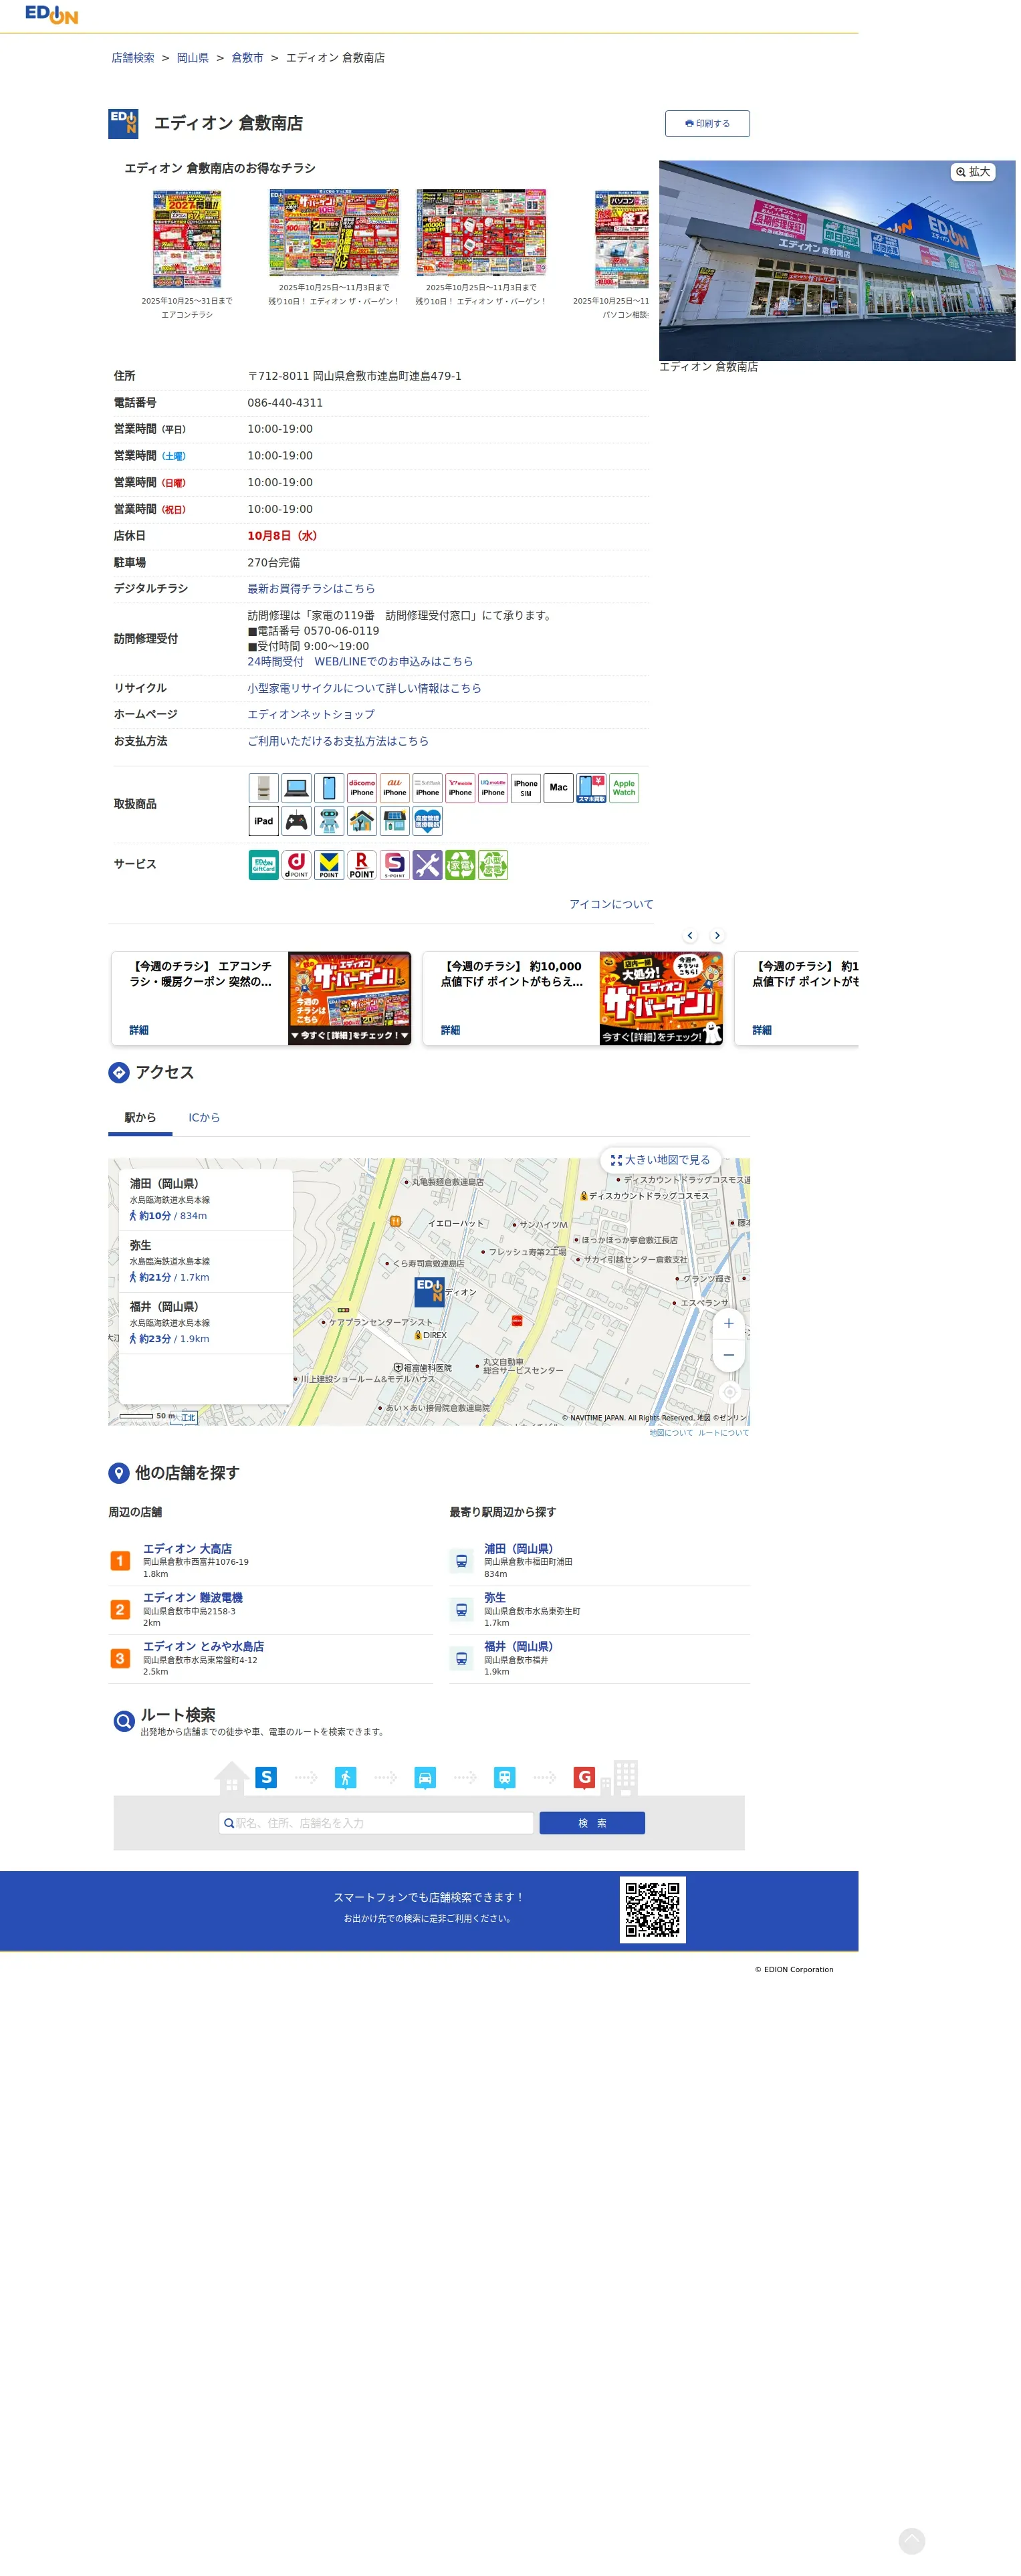1021x2576 pixels.
Task: Click the iPhone SIM product icon
Action: pyautogui.click(x=526, y=788)
